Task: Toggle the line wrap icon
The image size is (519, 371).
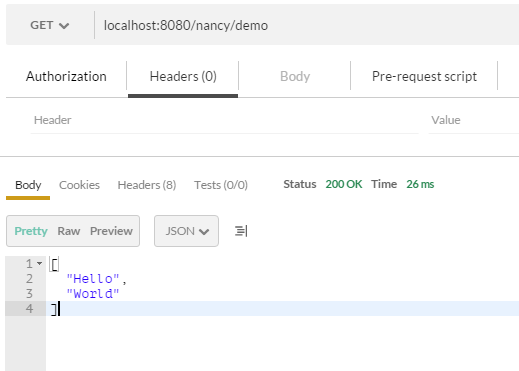Action: [241, 231]
